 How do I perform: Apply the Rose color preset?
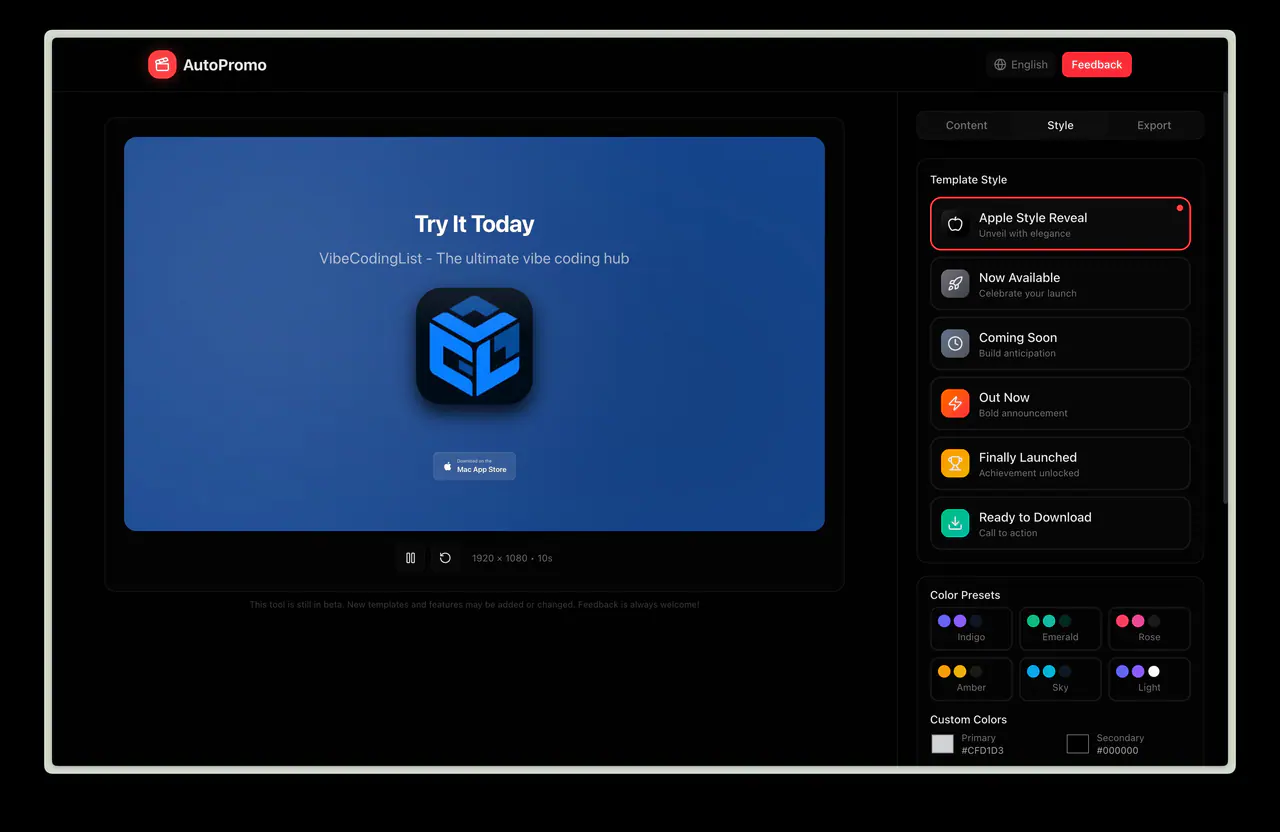[1149, 629]
